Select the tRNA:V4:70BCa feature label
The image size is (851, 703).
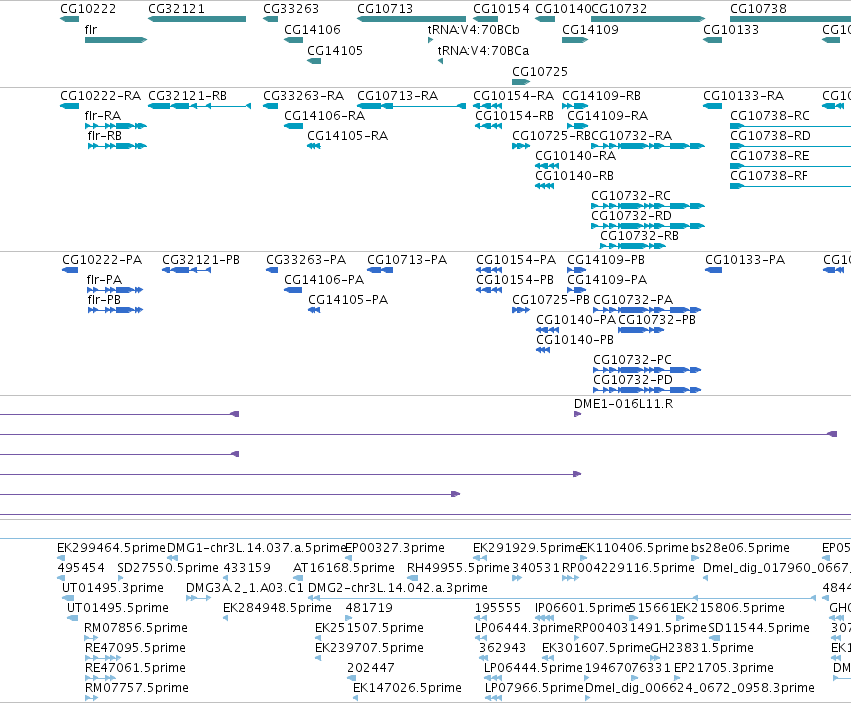484,50
